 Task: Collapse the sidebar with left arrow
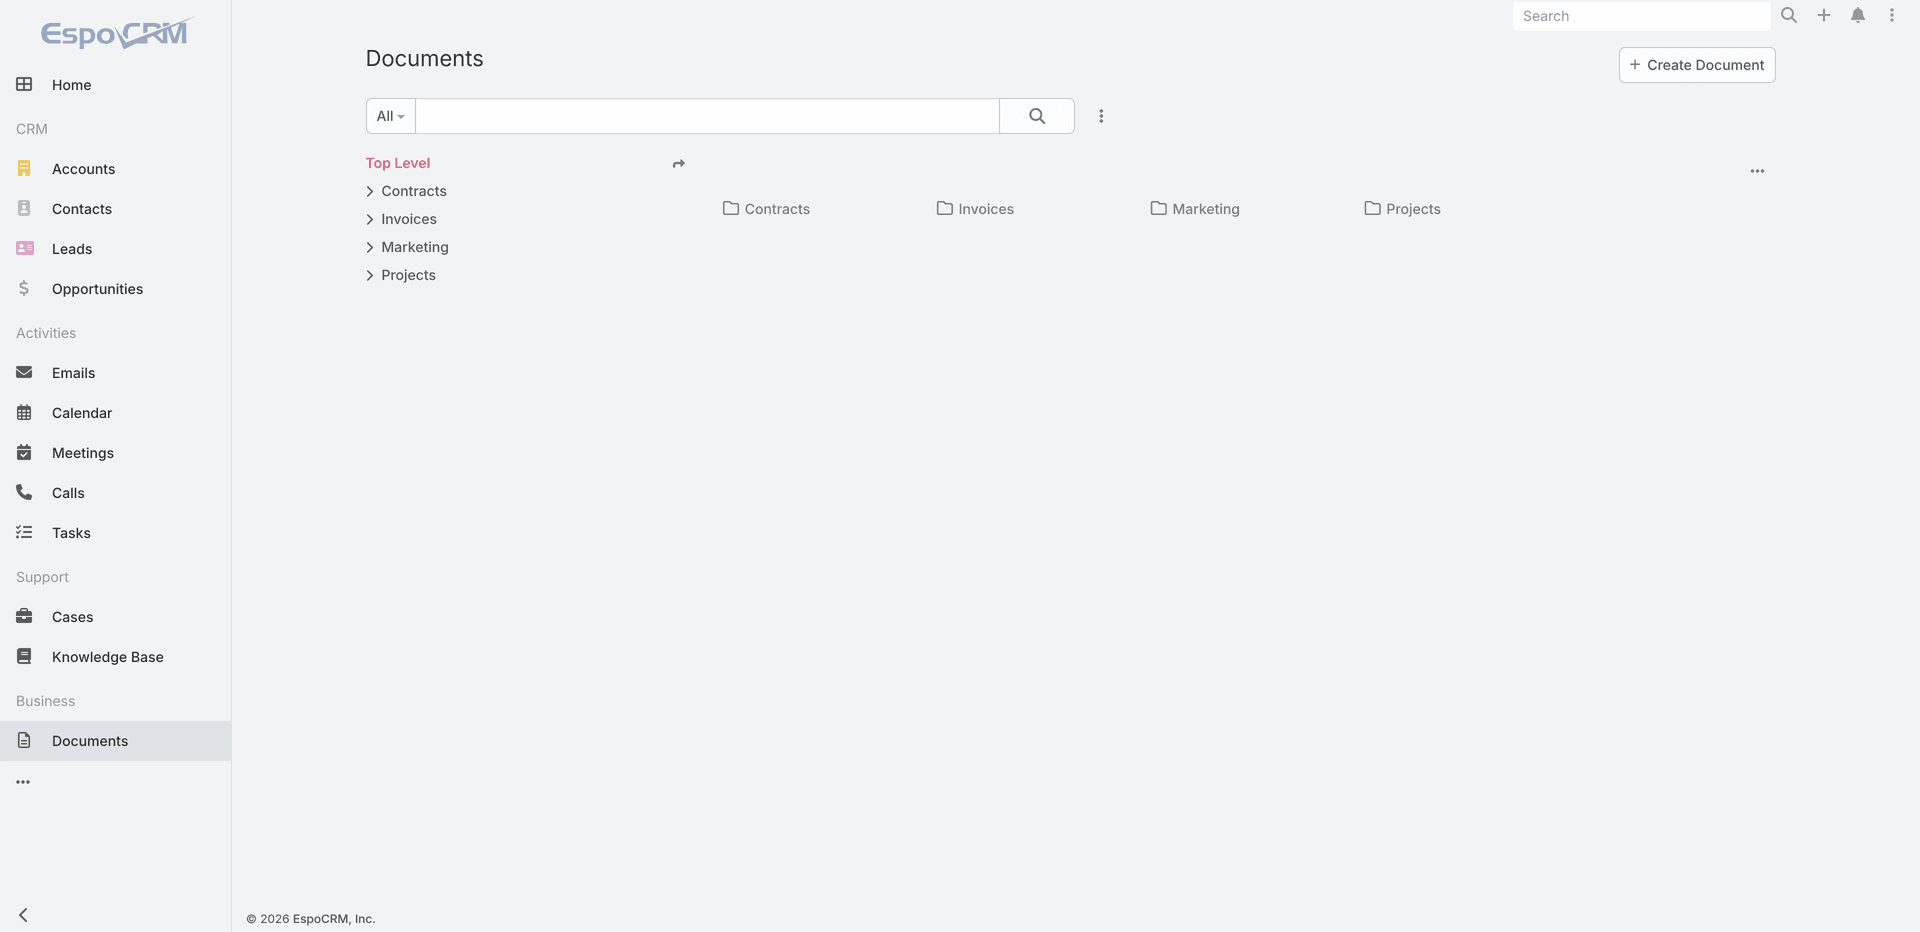23,915
